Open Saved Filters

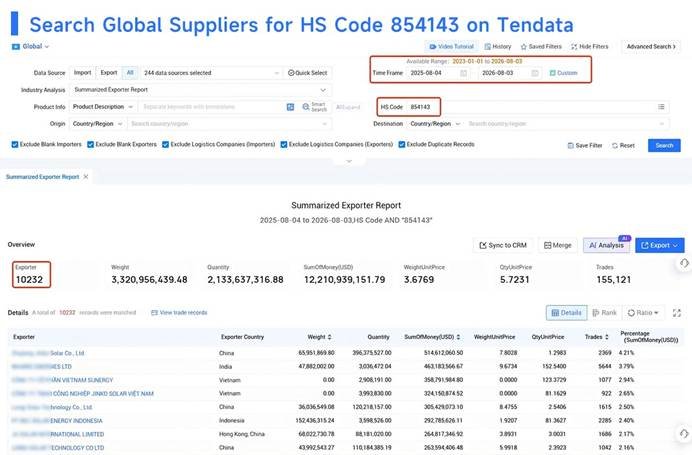(x=541, y=46)
